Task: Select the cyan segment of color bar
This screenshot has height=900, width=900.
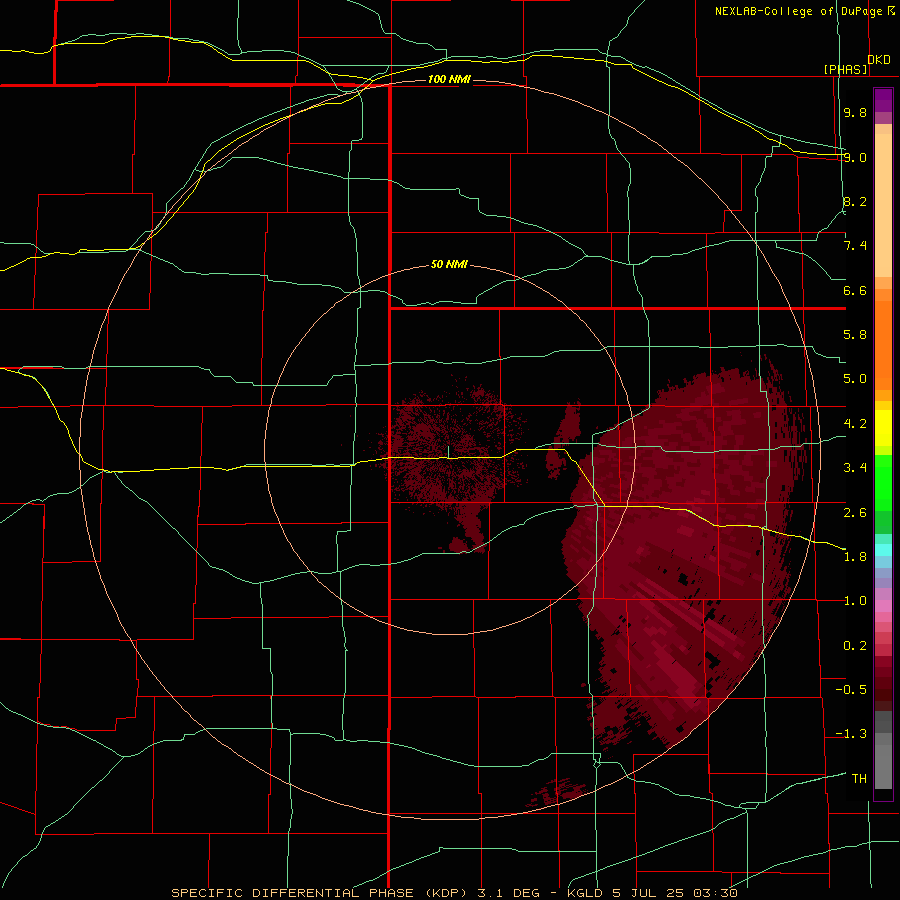Action: [883, 550]
